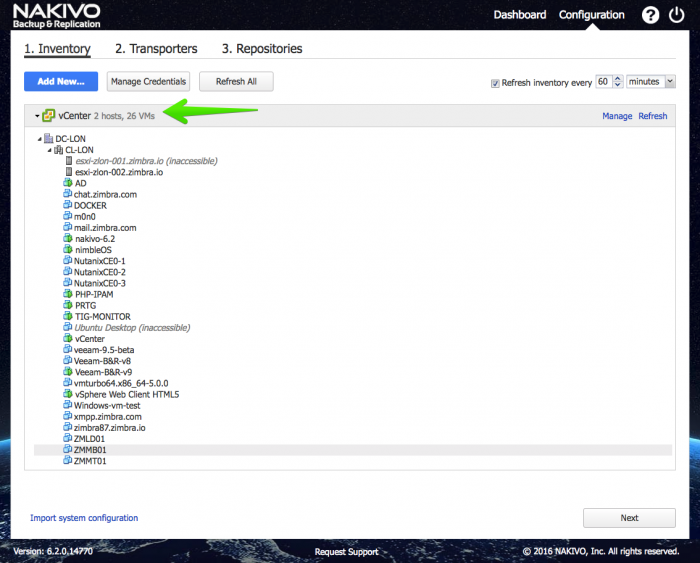The height and width of the screenshot is (563, 700).
Task: Click the vCenter inventory icon in header
Action: pyautogui.click(x=48, y=116)
